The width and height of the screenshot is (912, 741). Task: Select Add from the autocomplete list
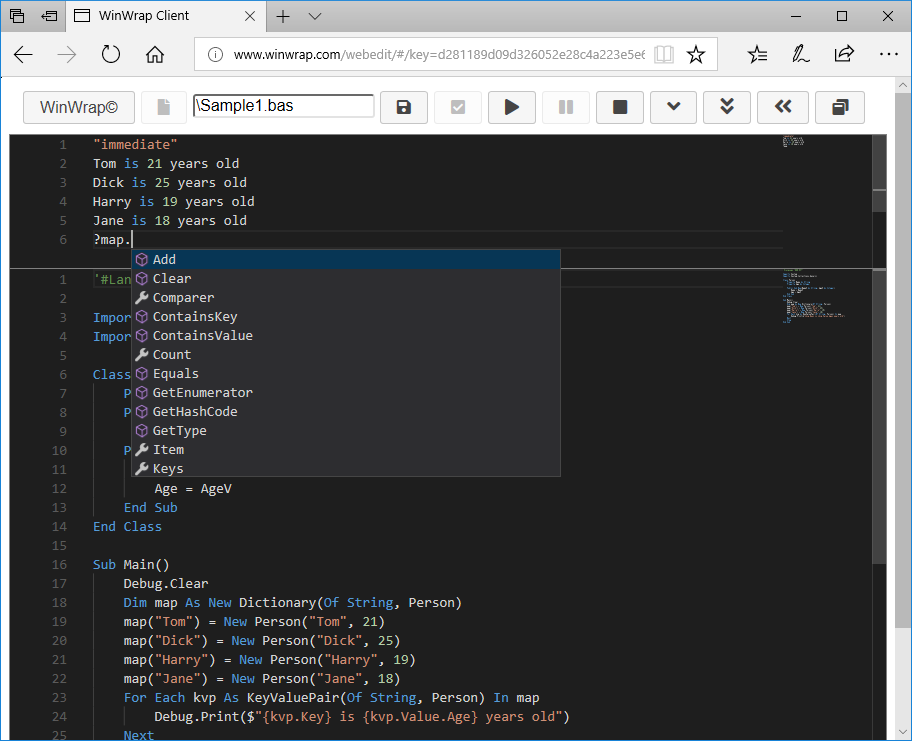pyautogui.click(x=164, y=260)
